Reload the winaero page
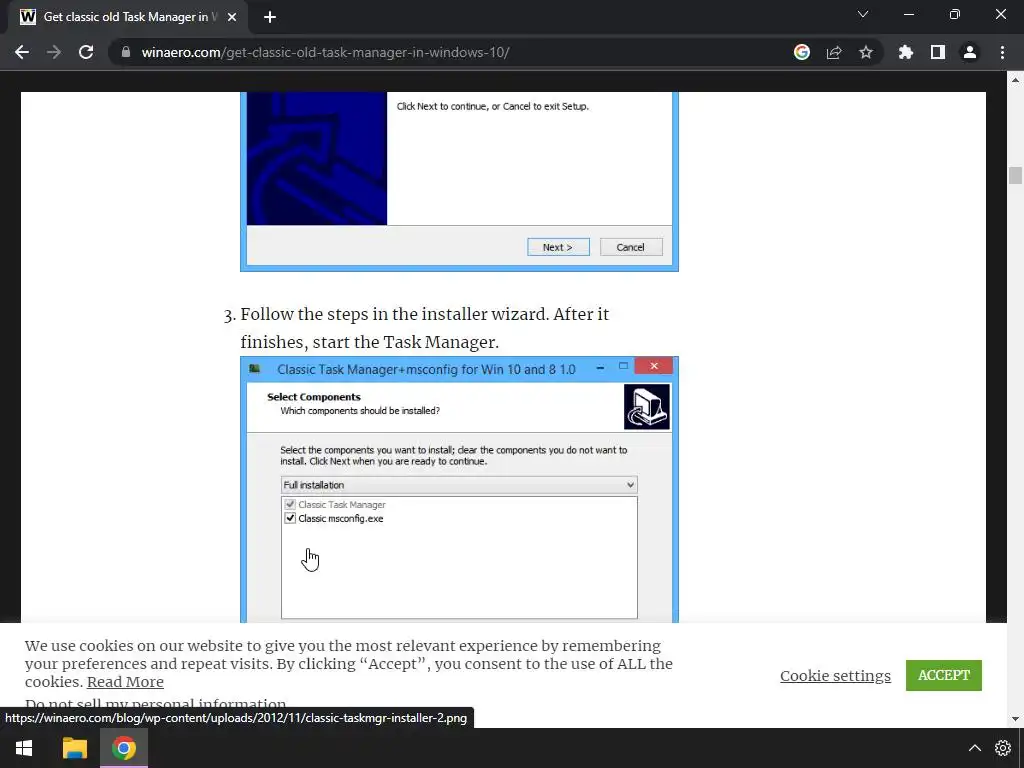Image resolution: width=1024 pixels, height=768 pixels. coord(86,52)
